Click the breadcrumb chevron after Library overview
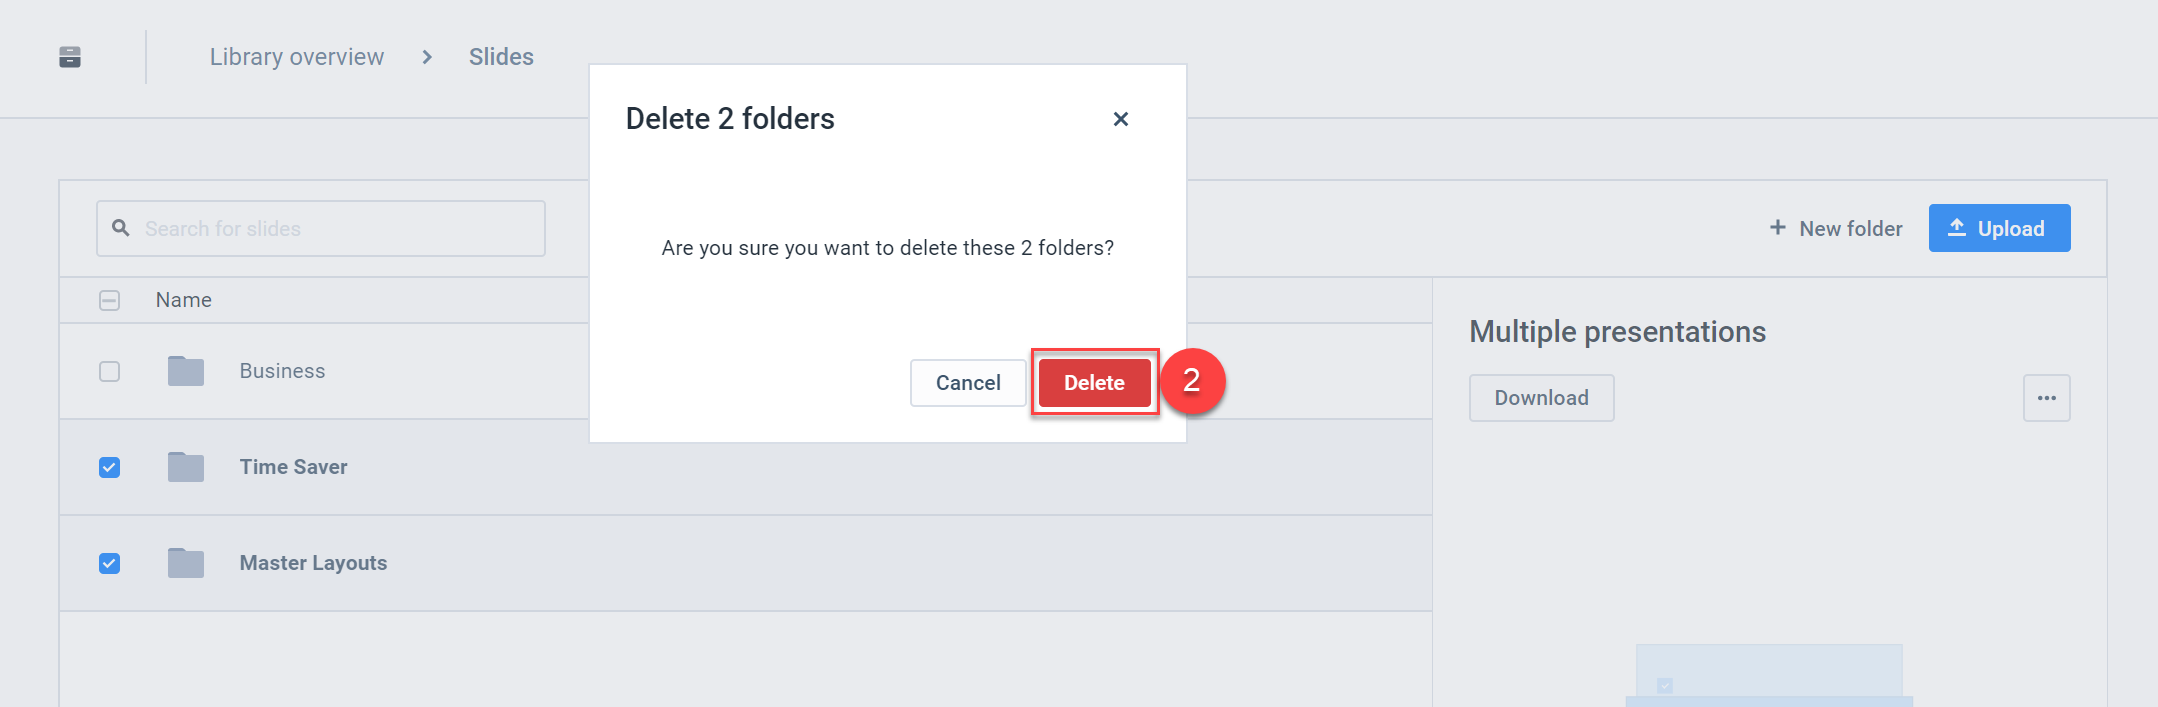The width and height of the screenshot is (2158, 707). click(427, 57)
